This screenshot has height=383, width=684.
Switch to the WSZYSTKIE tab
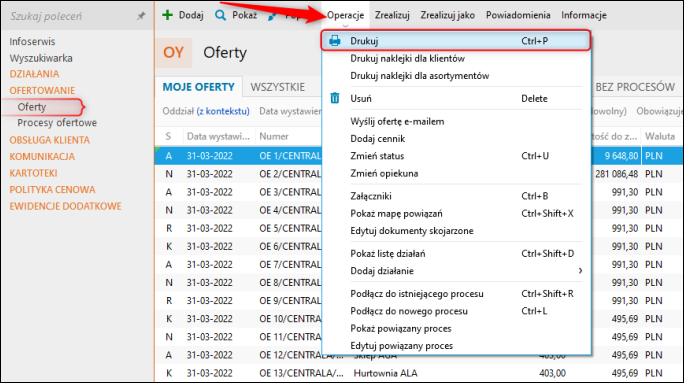tap(277, 87)
